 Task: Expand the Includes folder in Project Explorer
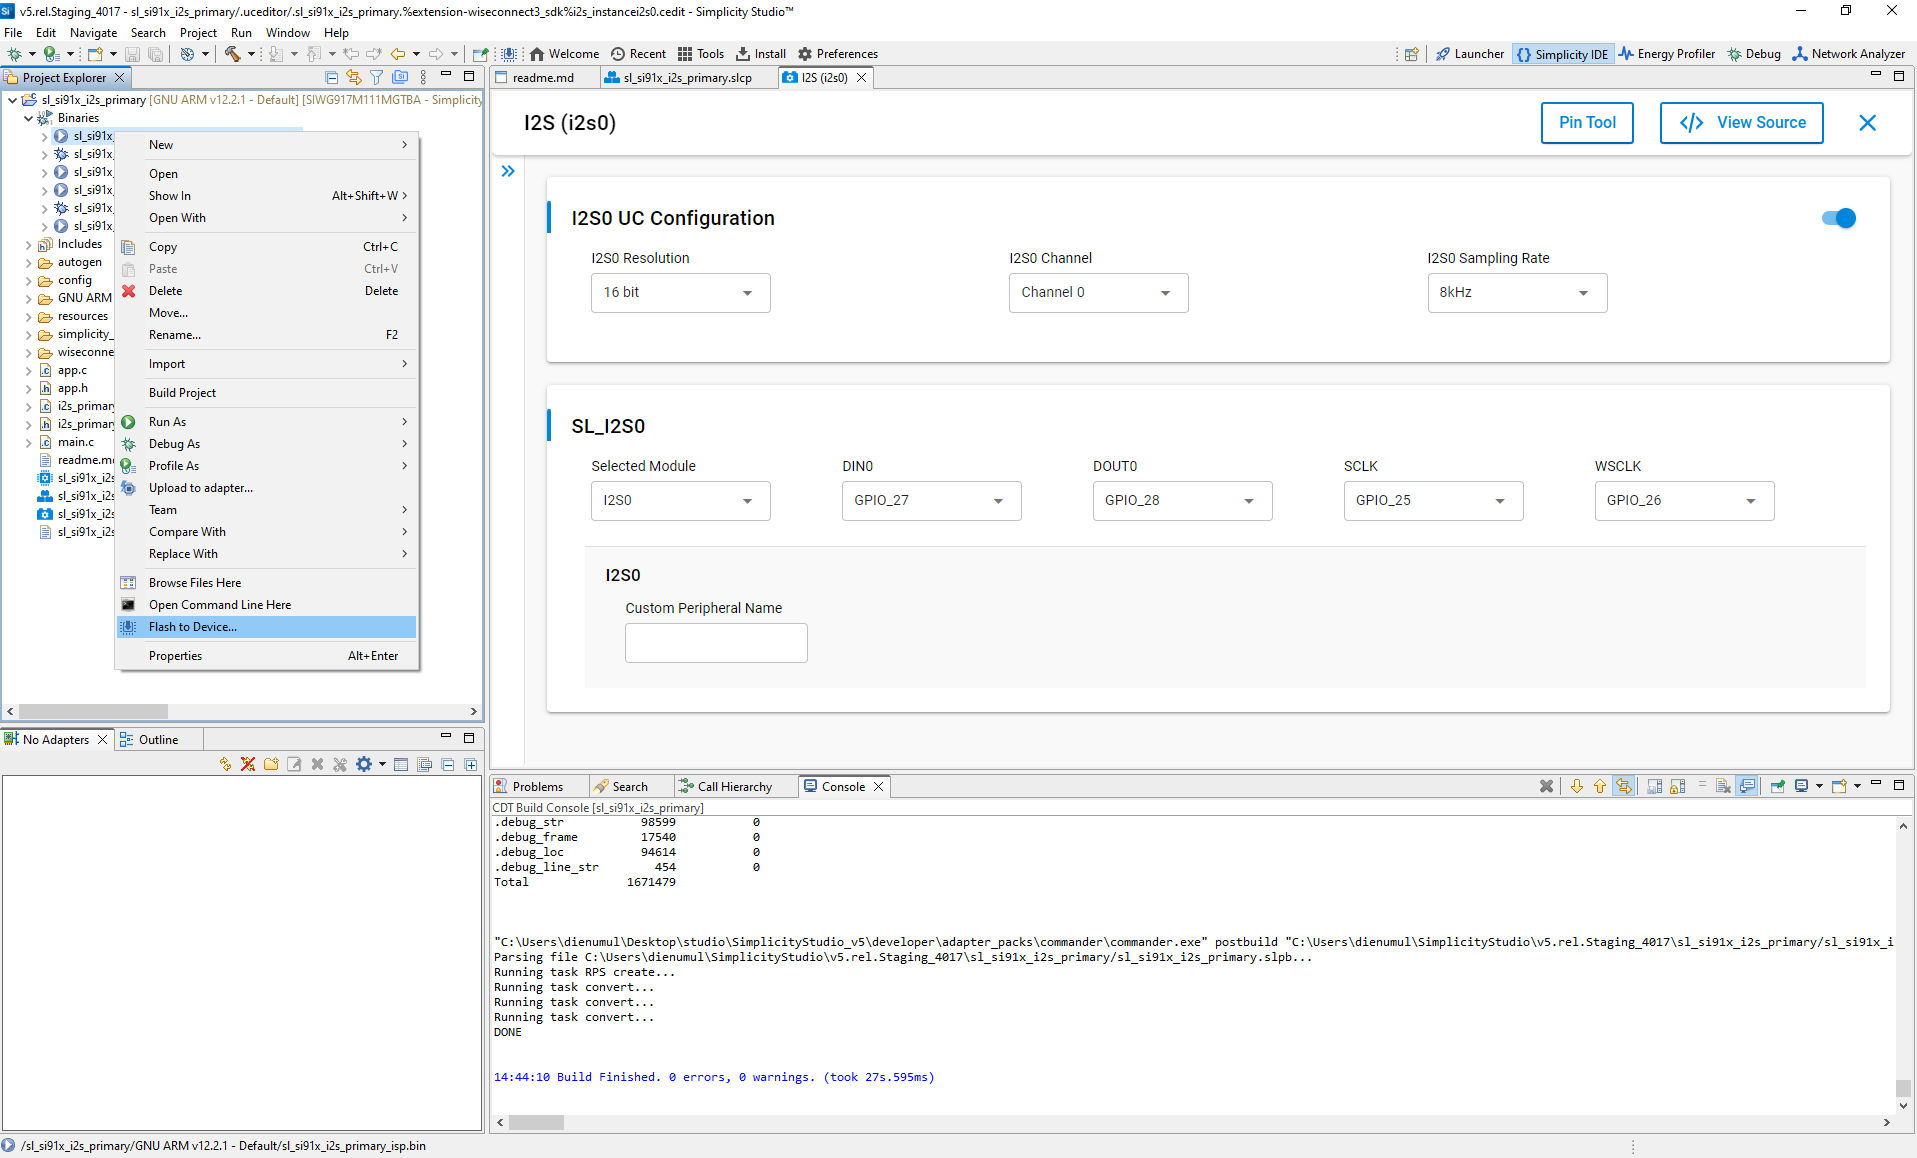point(29,244)
